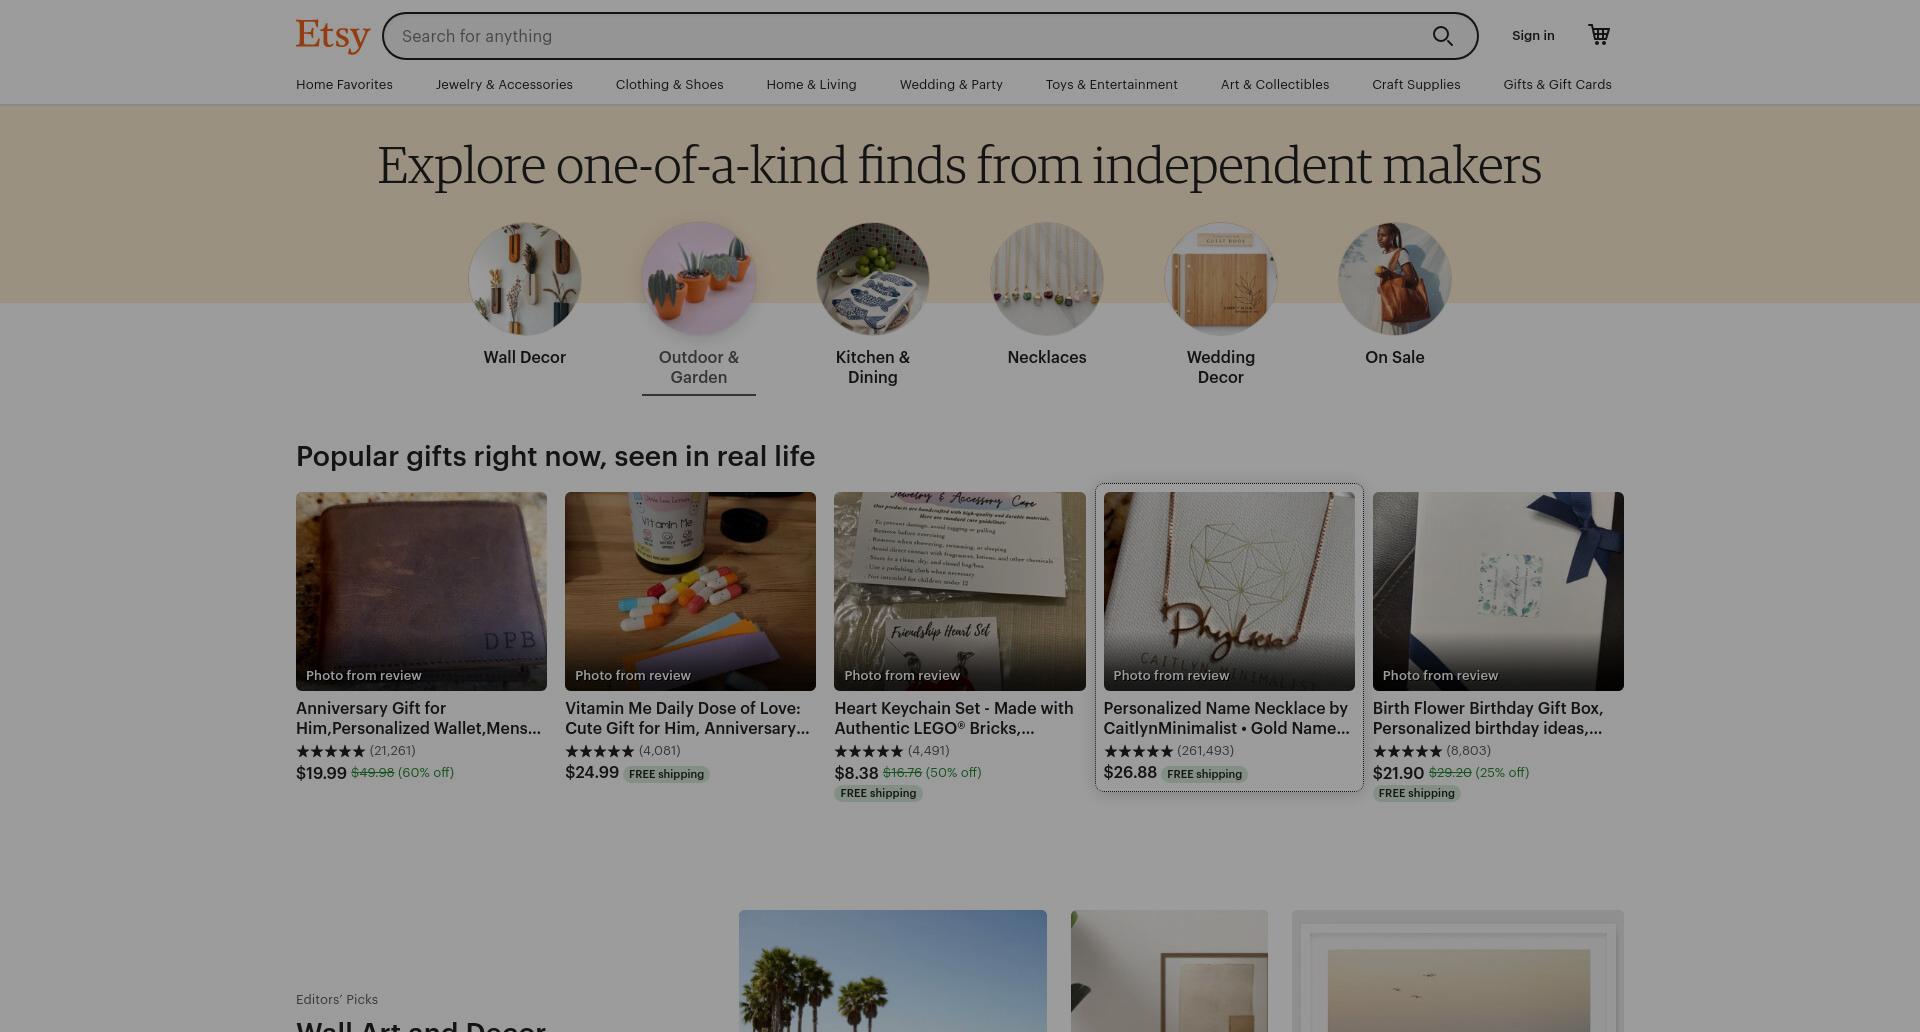View the Heart Keychain Set photo
The height and width of the screenshot is (1032, 1920).
pyautogui.click(x=960, y=591)
